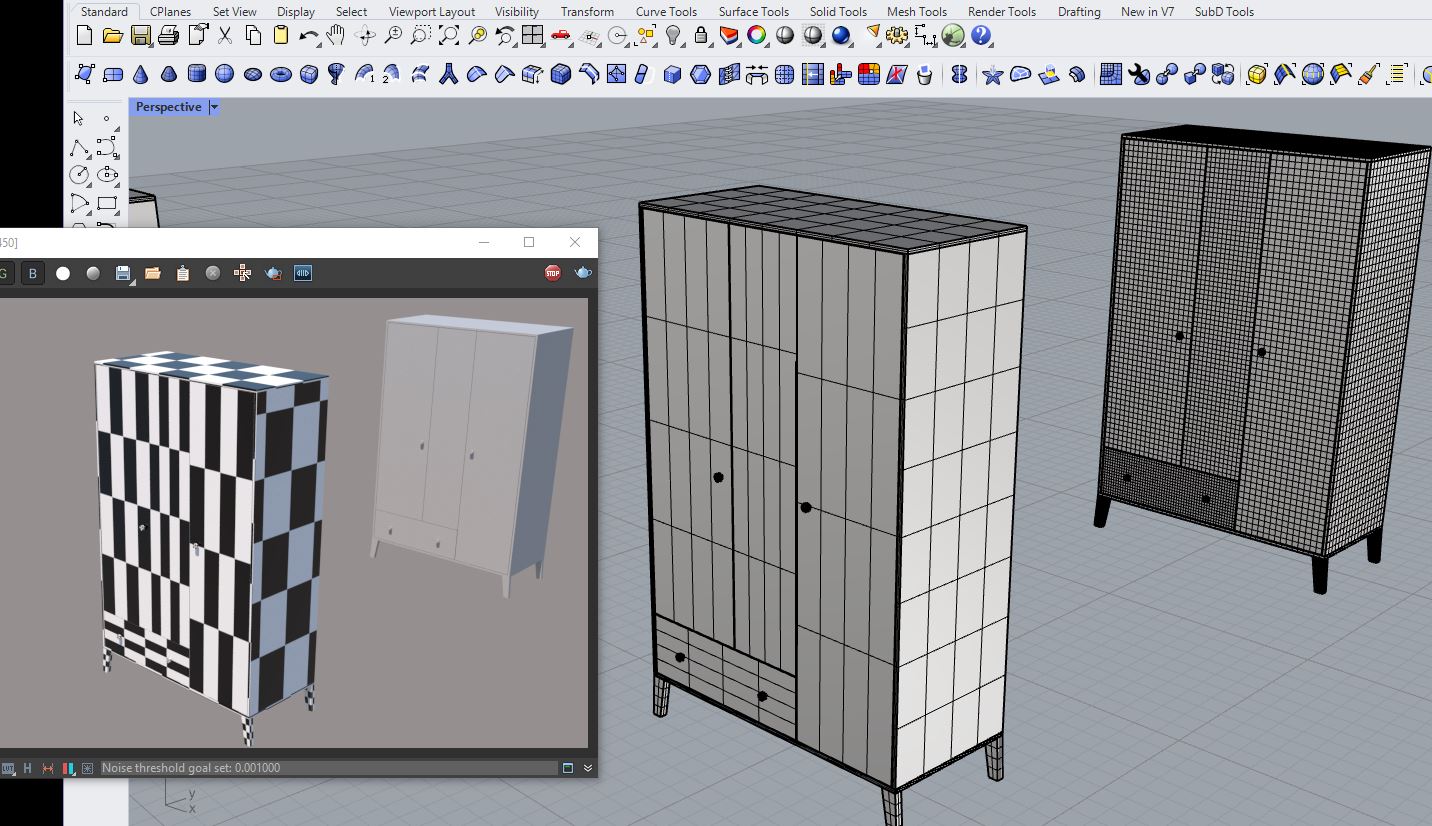Click the lock objects padlock icon
This screenshot has height=826, width=1432.
coord(701,36)
